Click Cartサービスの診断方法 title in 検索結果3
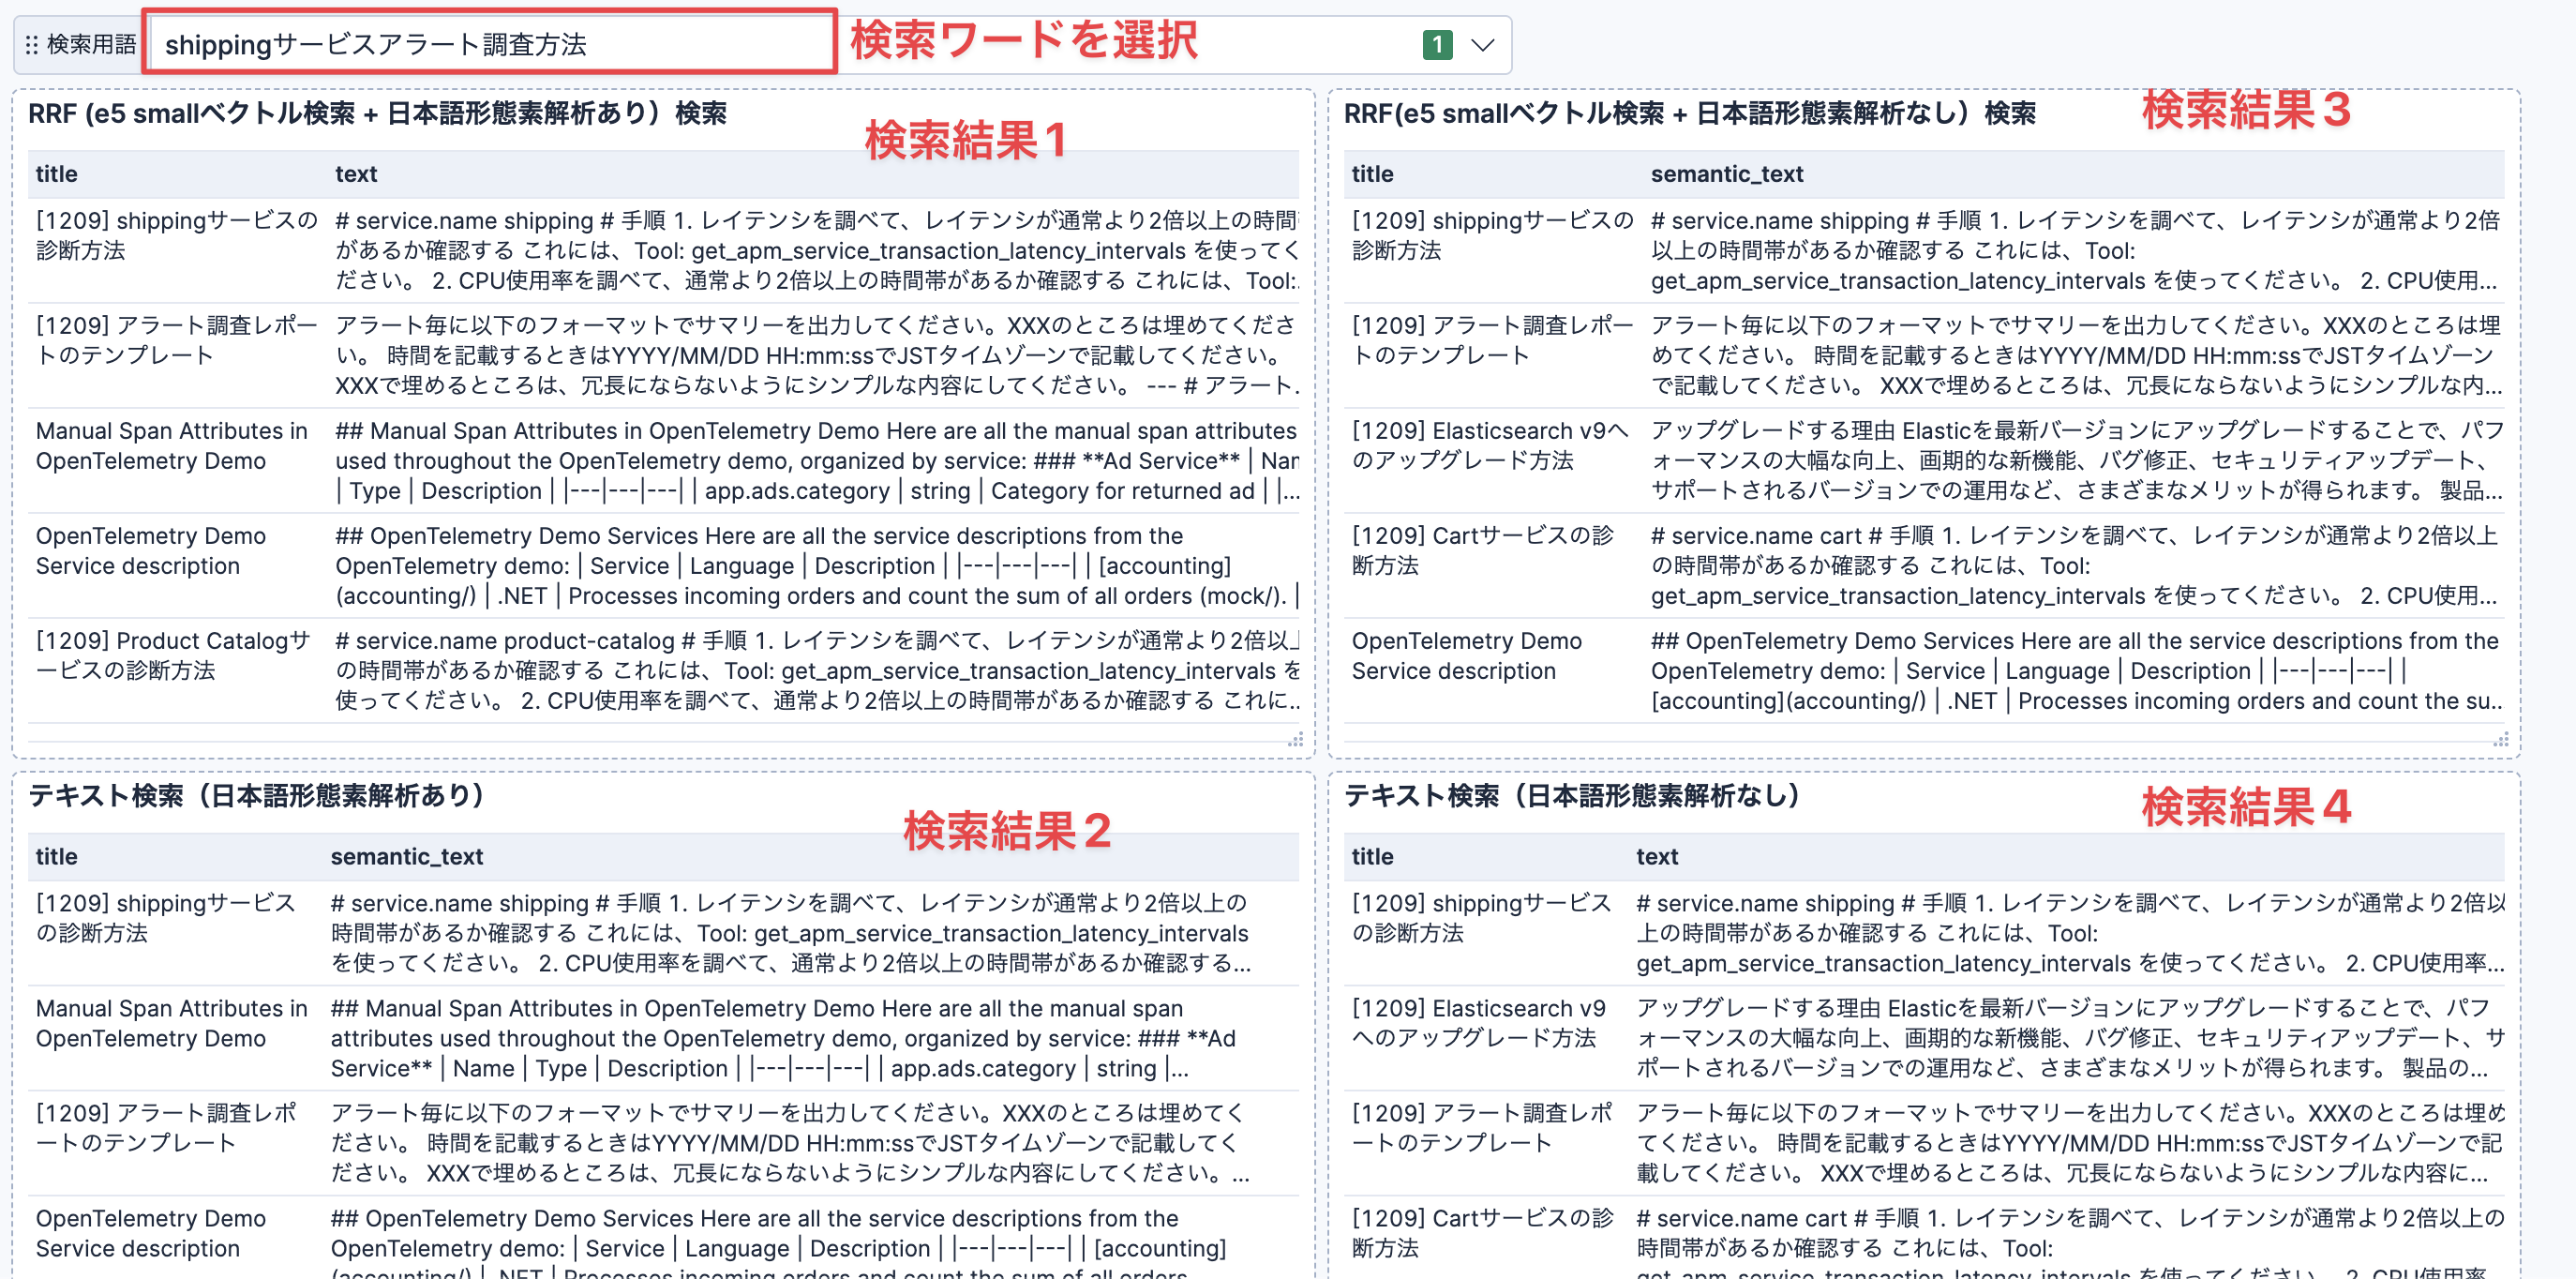 [1482, 550]
